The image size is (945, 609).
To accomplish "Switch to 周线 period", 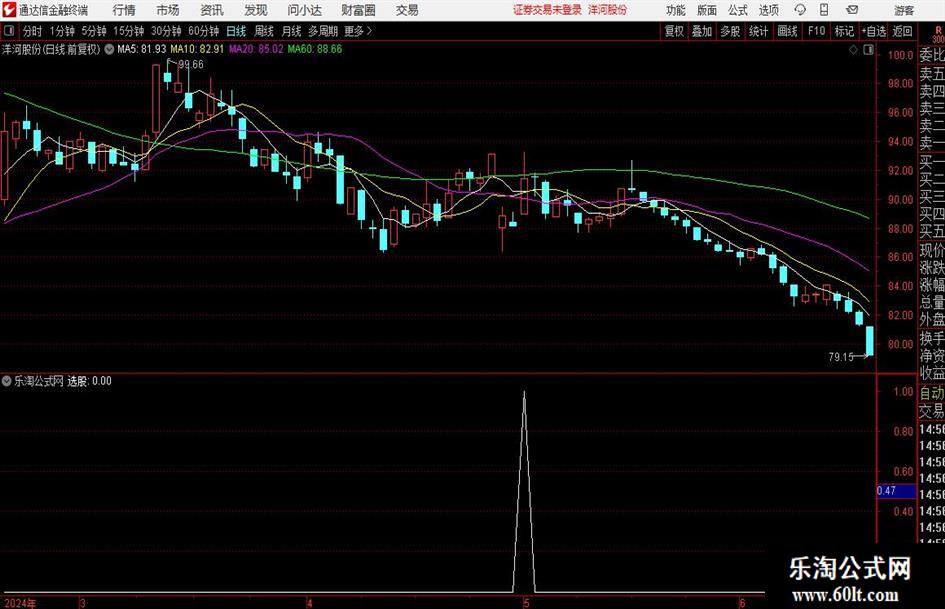I will [x=263, y=31].
